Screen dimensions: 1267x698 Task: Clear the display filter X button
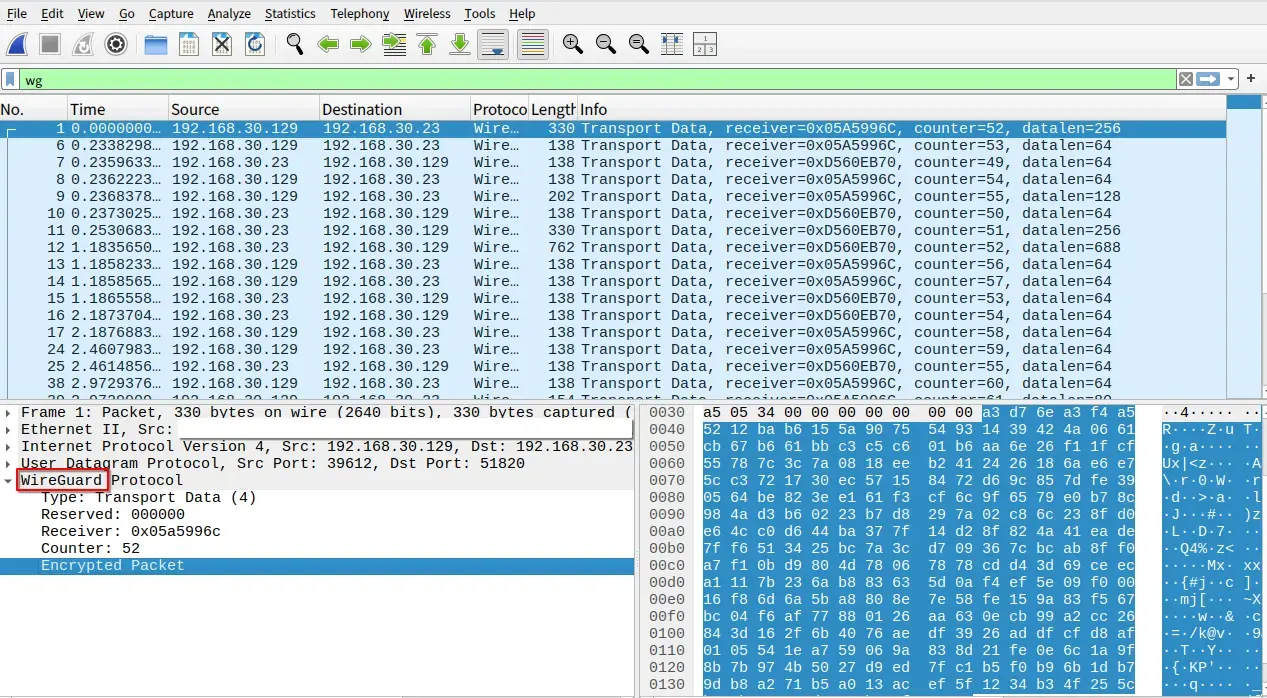(x=1185, y=79)
